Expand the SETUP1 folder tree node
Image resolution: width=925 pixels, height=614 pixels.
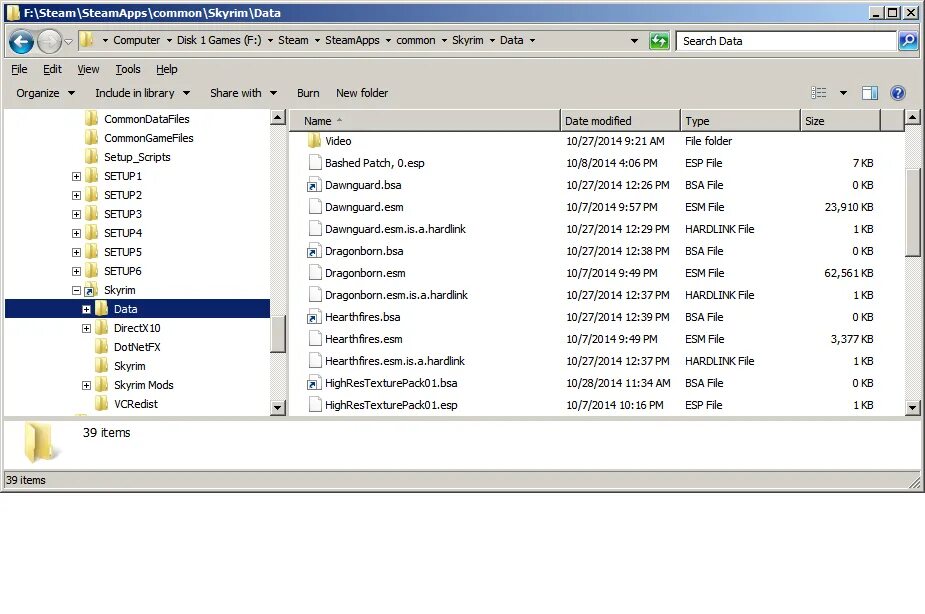[76, 176]
